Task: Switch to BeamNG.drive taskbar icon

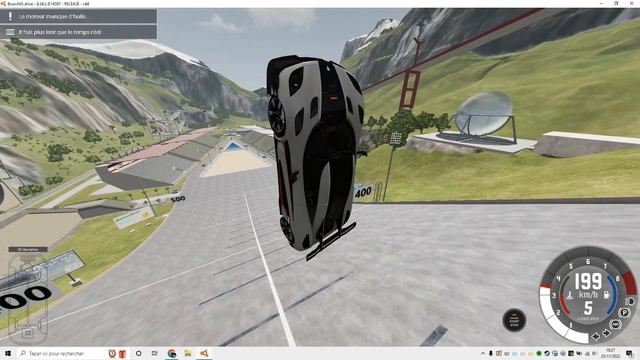Action: click(x=204, y=353)
